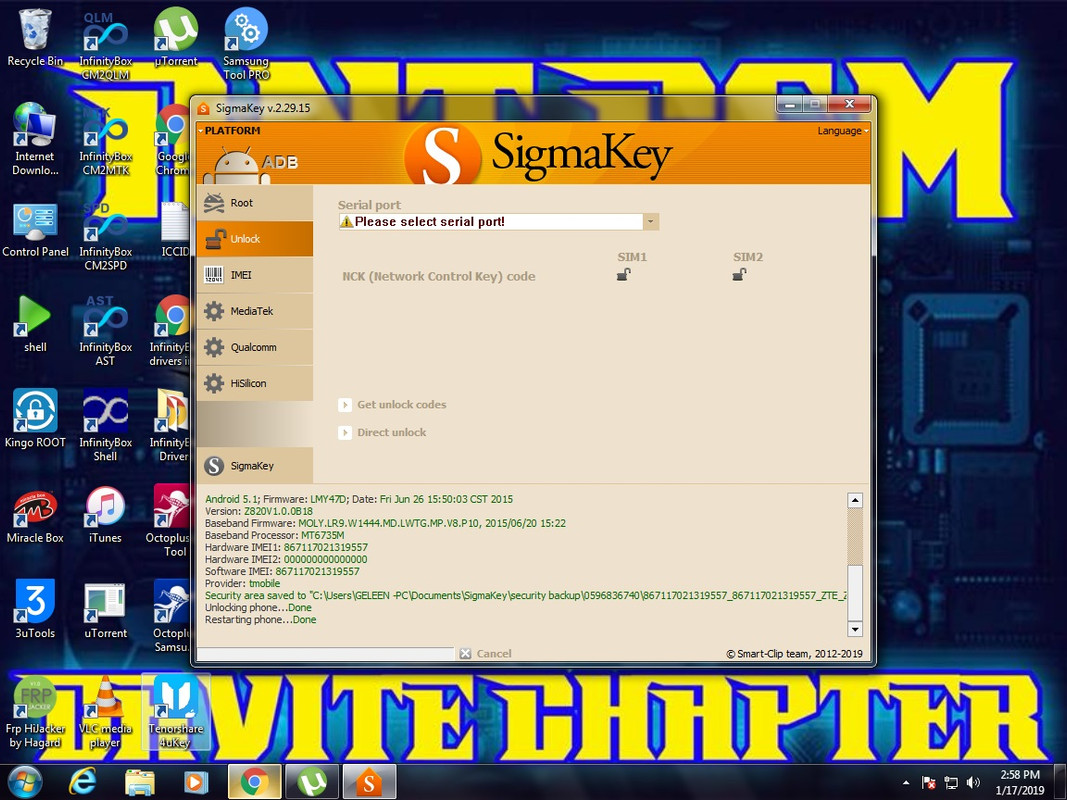Screen dimensions: 1067x800
Task: Click the Control Panel desktop icon
Action: point(35,231)
